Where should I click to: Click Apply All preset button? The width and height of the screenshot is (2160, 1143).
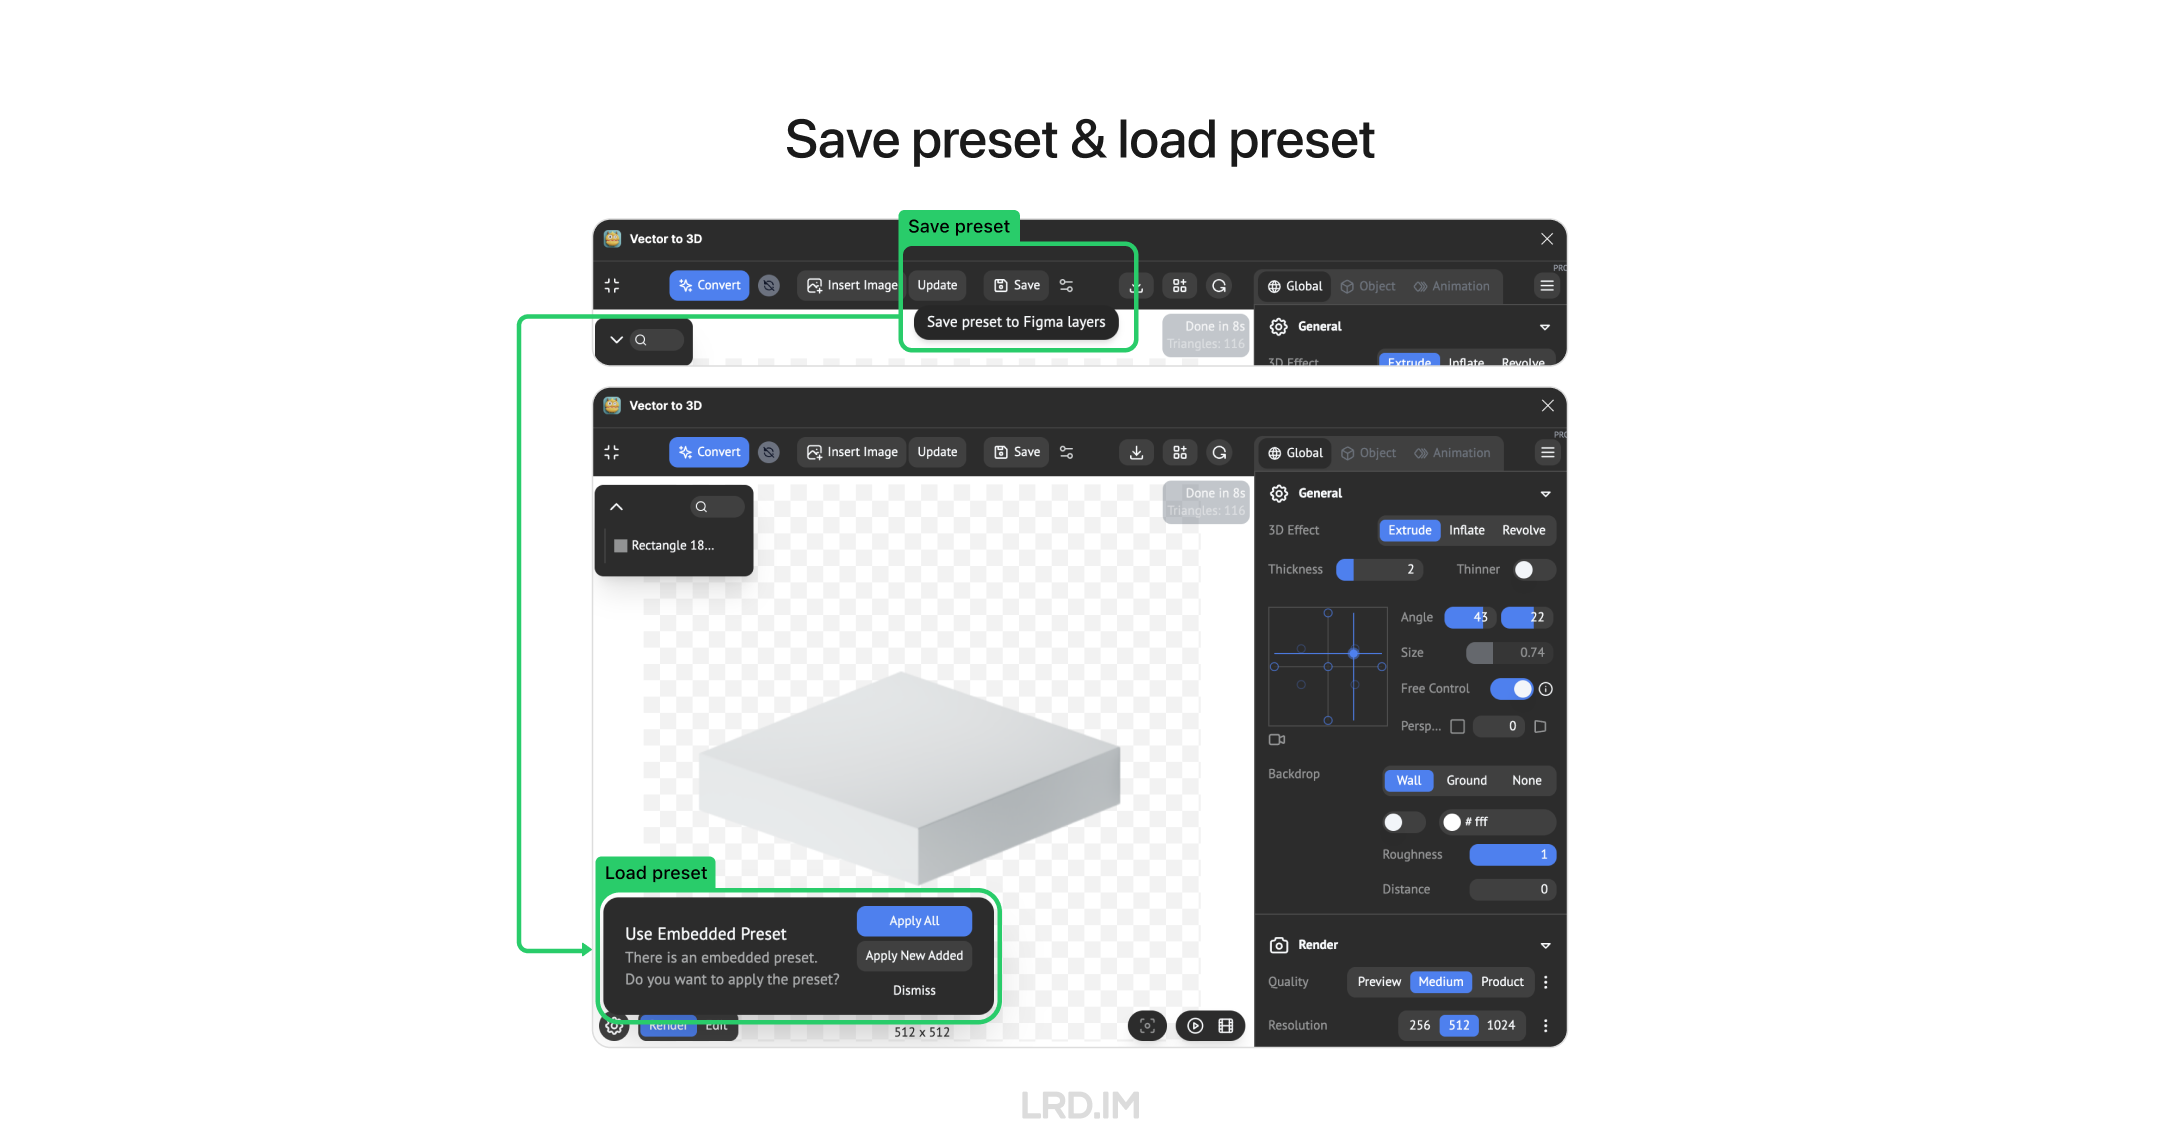[x=914, y=922]
